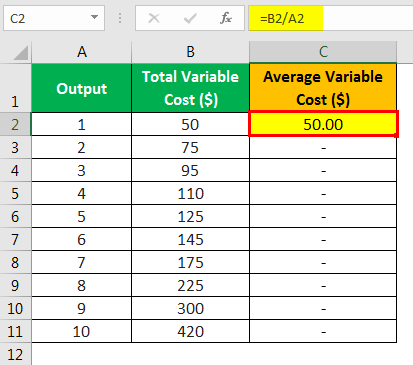Select the dash cell C6 beside 125
Viewport: 413px width, 365px height.
coord(323,216)
